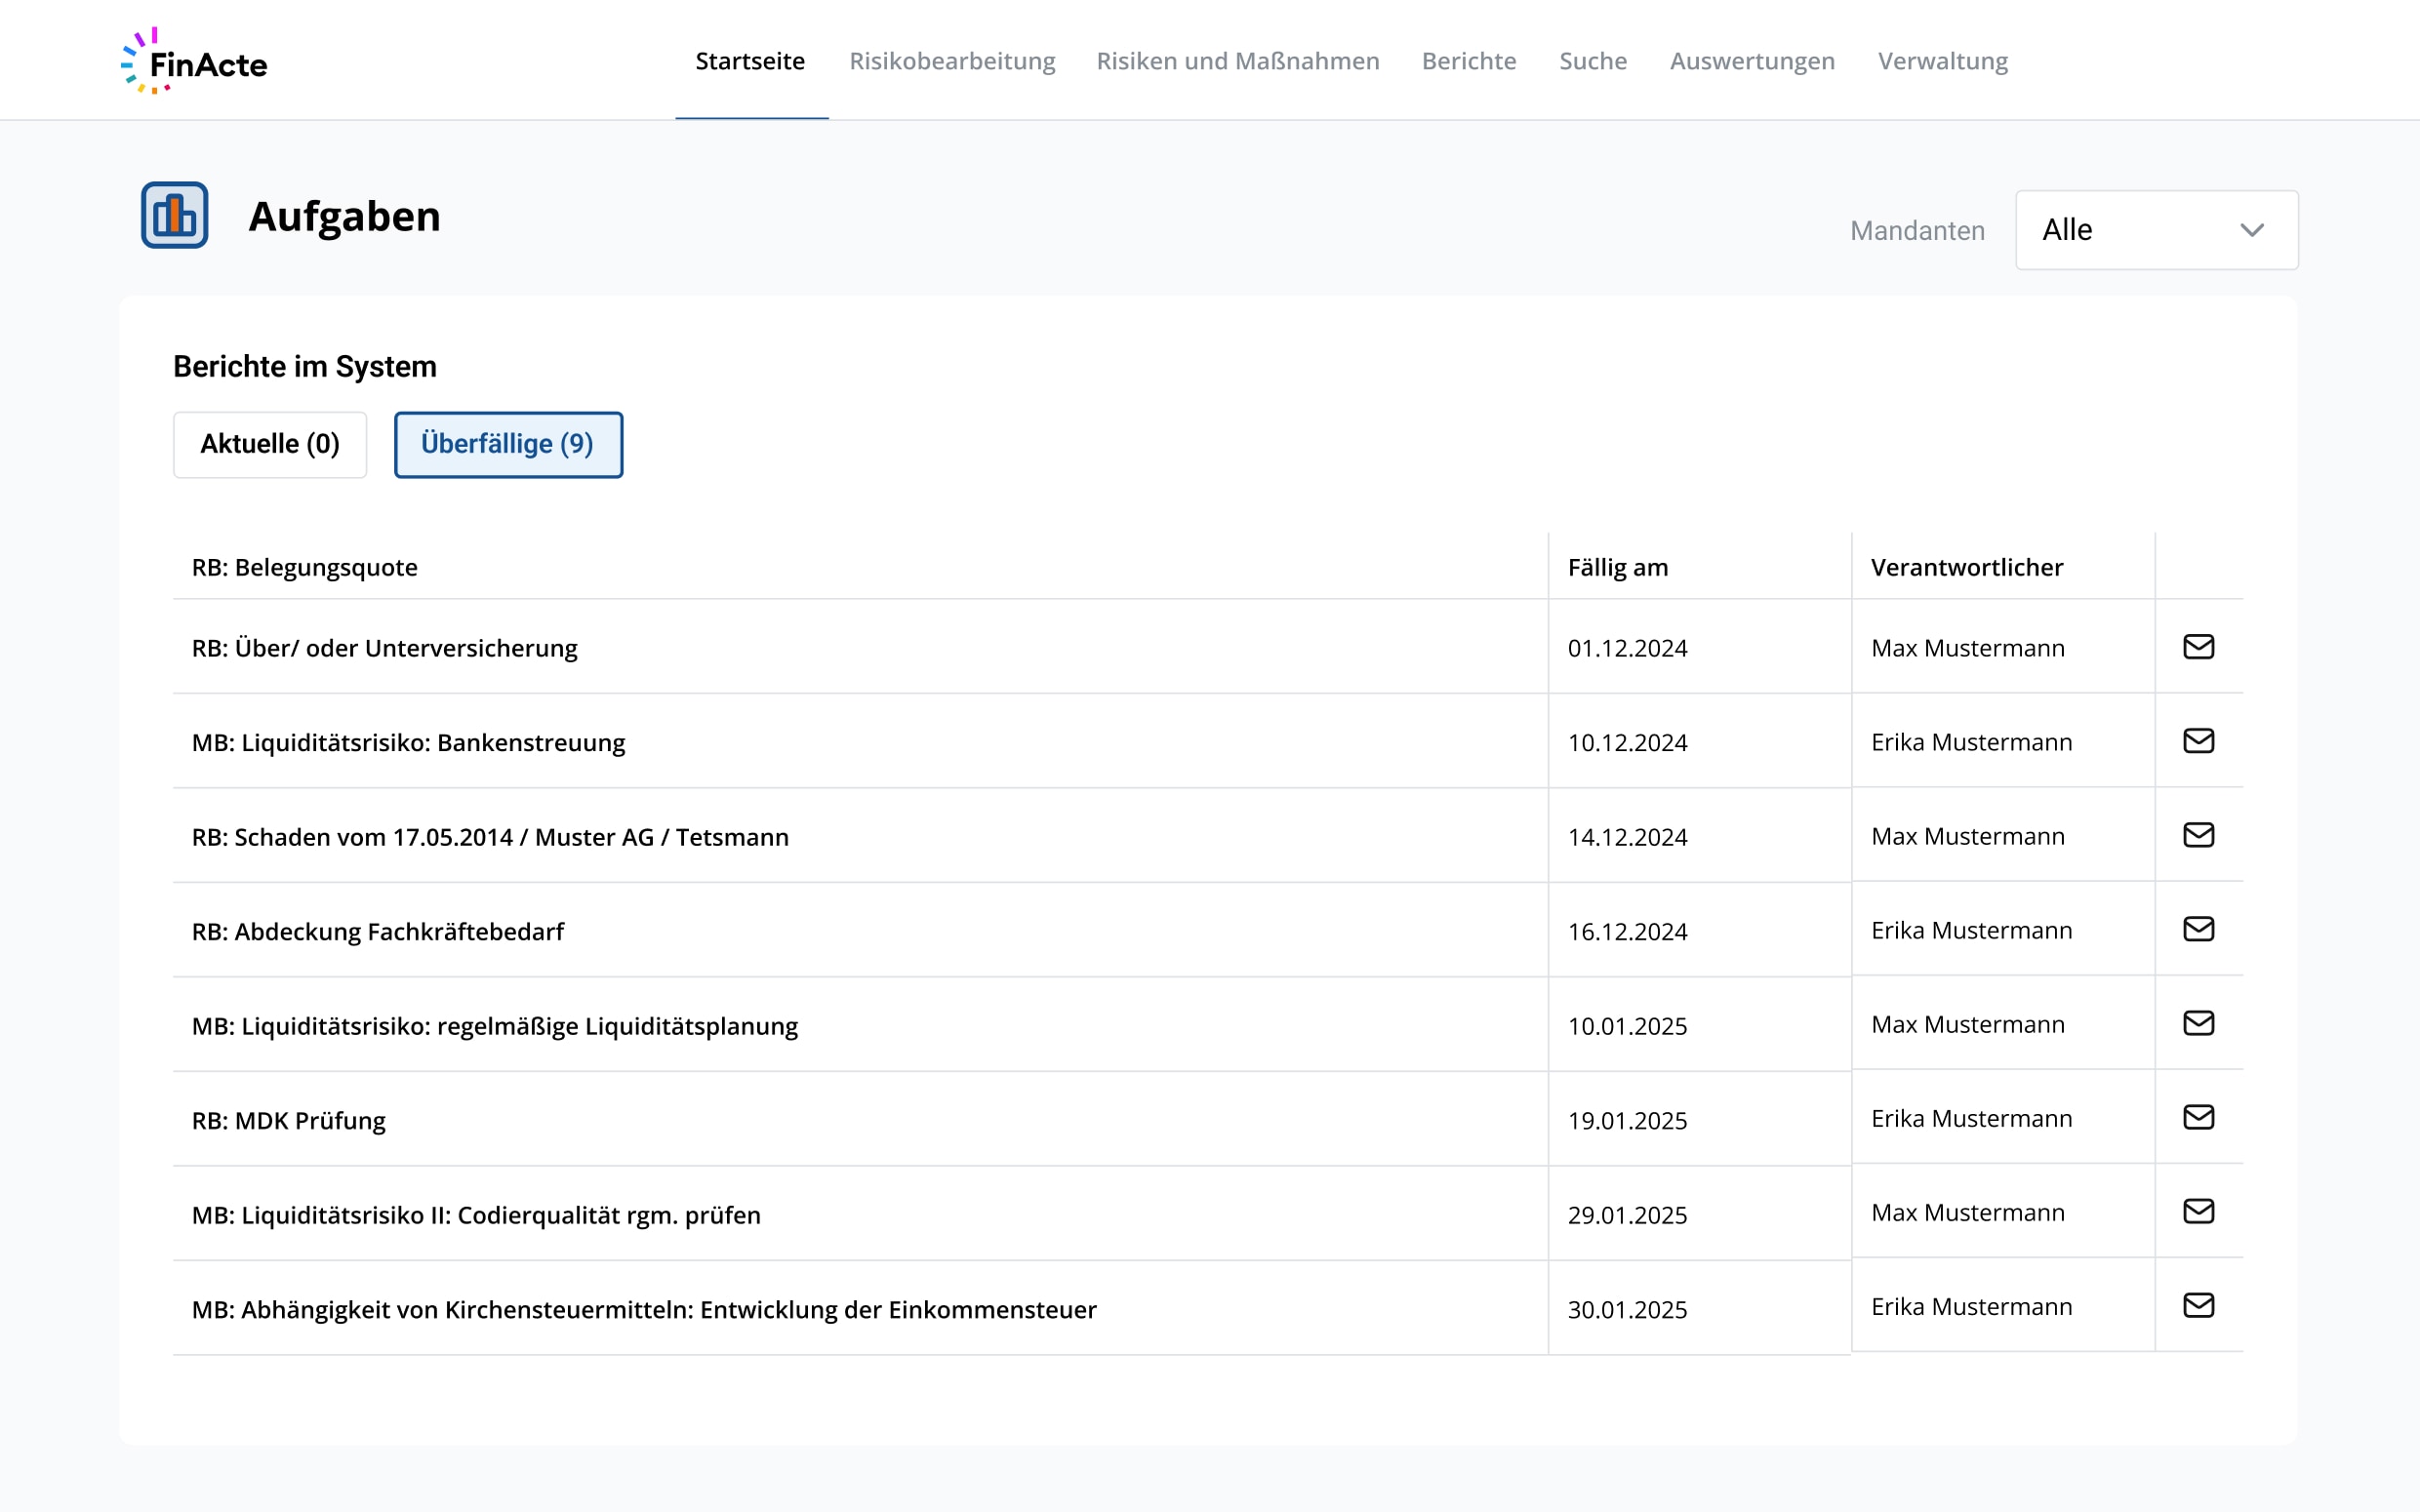Screen dimensions: 2420x1512
Task: Click the Berichte im System heading
Action: pyautogui.click(x=305, y=366)
